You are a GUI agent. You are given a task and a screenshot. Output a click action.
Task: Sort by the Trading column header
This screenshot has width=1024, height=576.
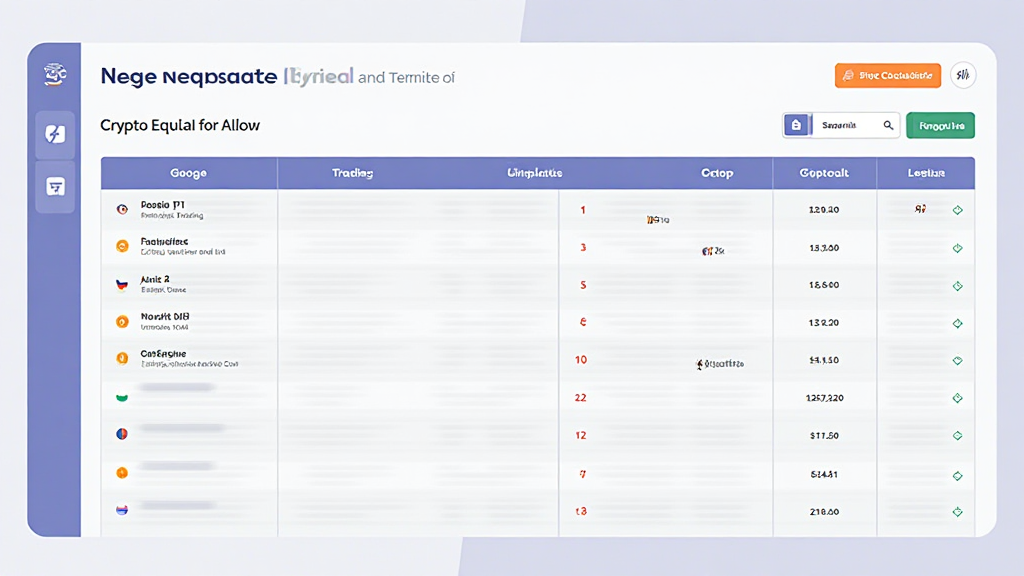(352, 173)
